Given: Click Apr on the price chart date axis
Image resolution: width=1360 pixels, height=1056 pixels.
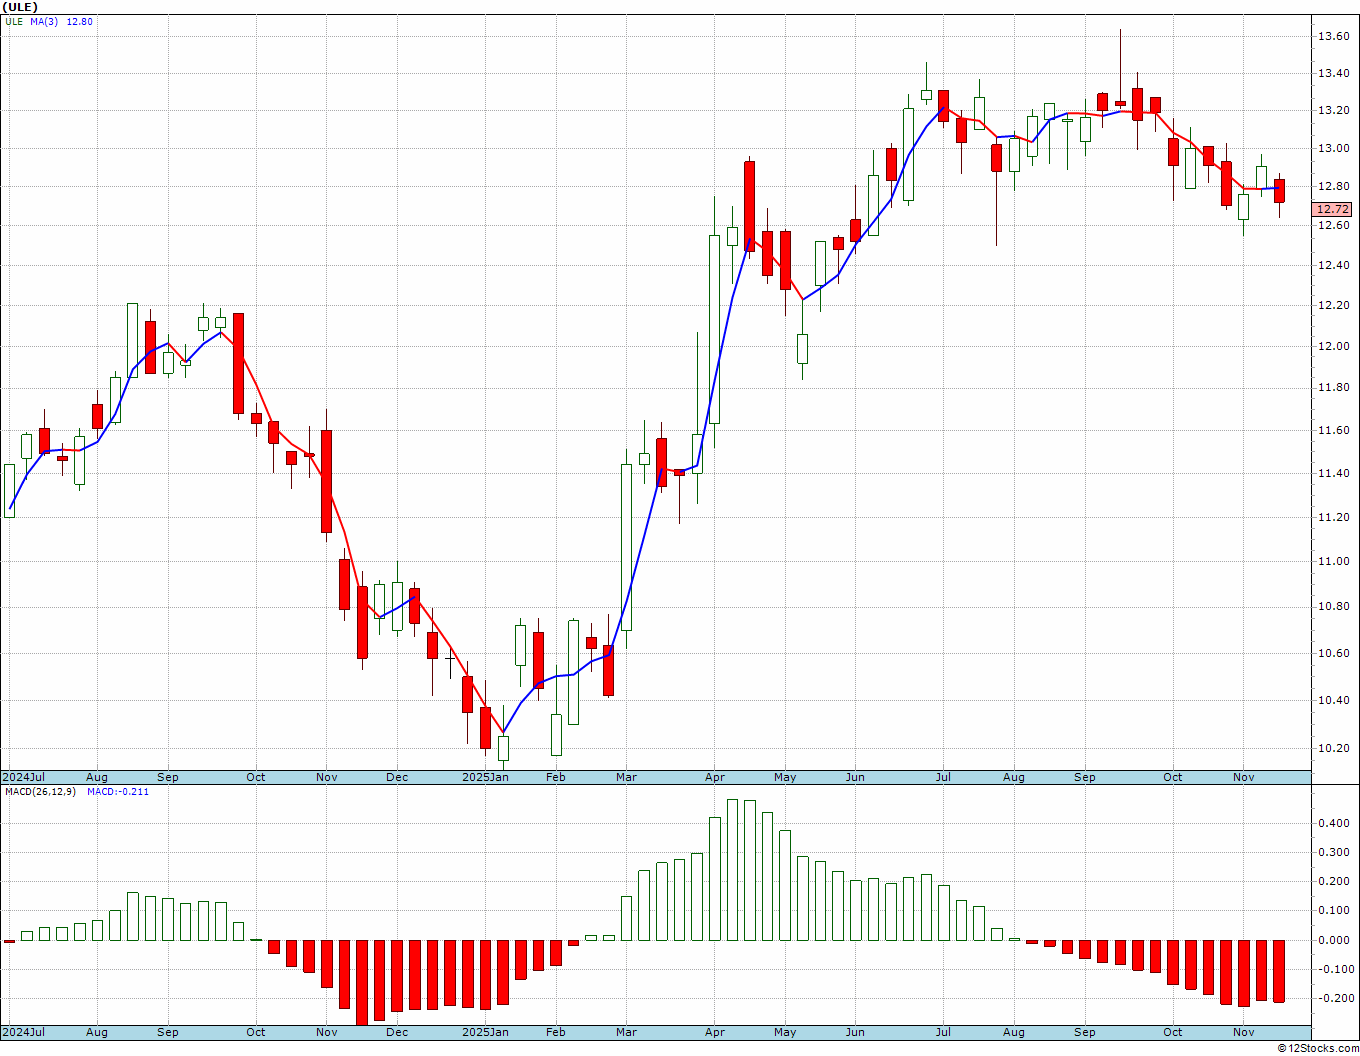Looking at the screenshot, I should click(x=715, y=777).
